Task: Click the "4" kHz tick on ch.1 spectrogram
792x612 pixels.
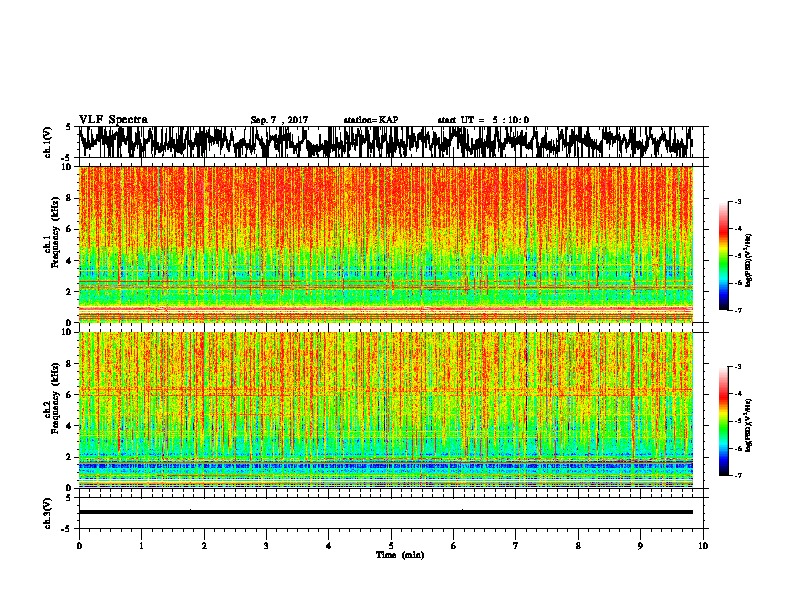Action: (x=70, y=261)
